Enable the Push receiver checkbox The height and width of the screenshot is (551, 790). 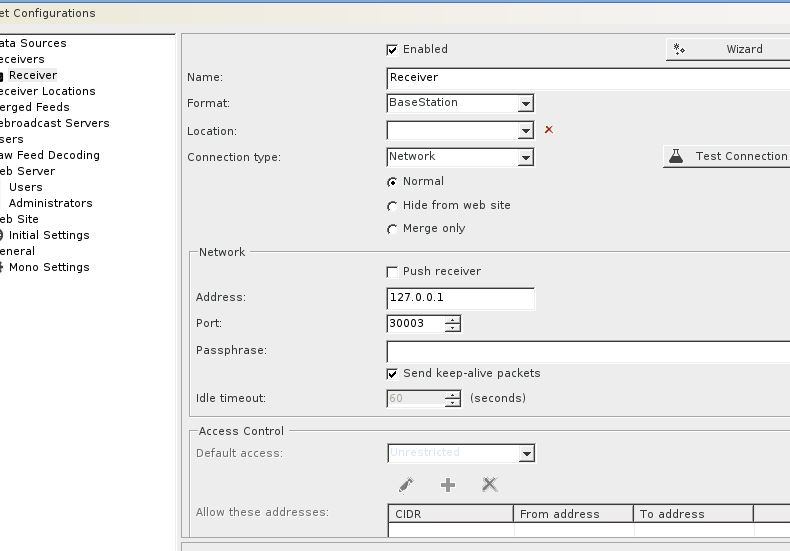pyautogui.click(x=392, y=271)
